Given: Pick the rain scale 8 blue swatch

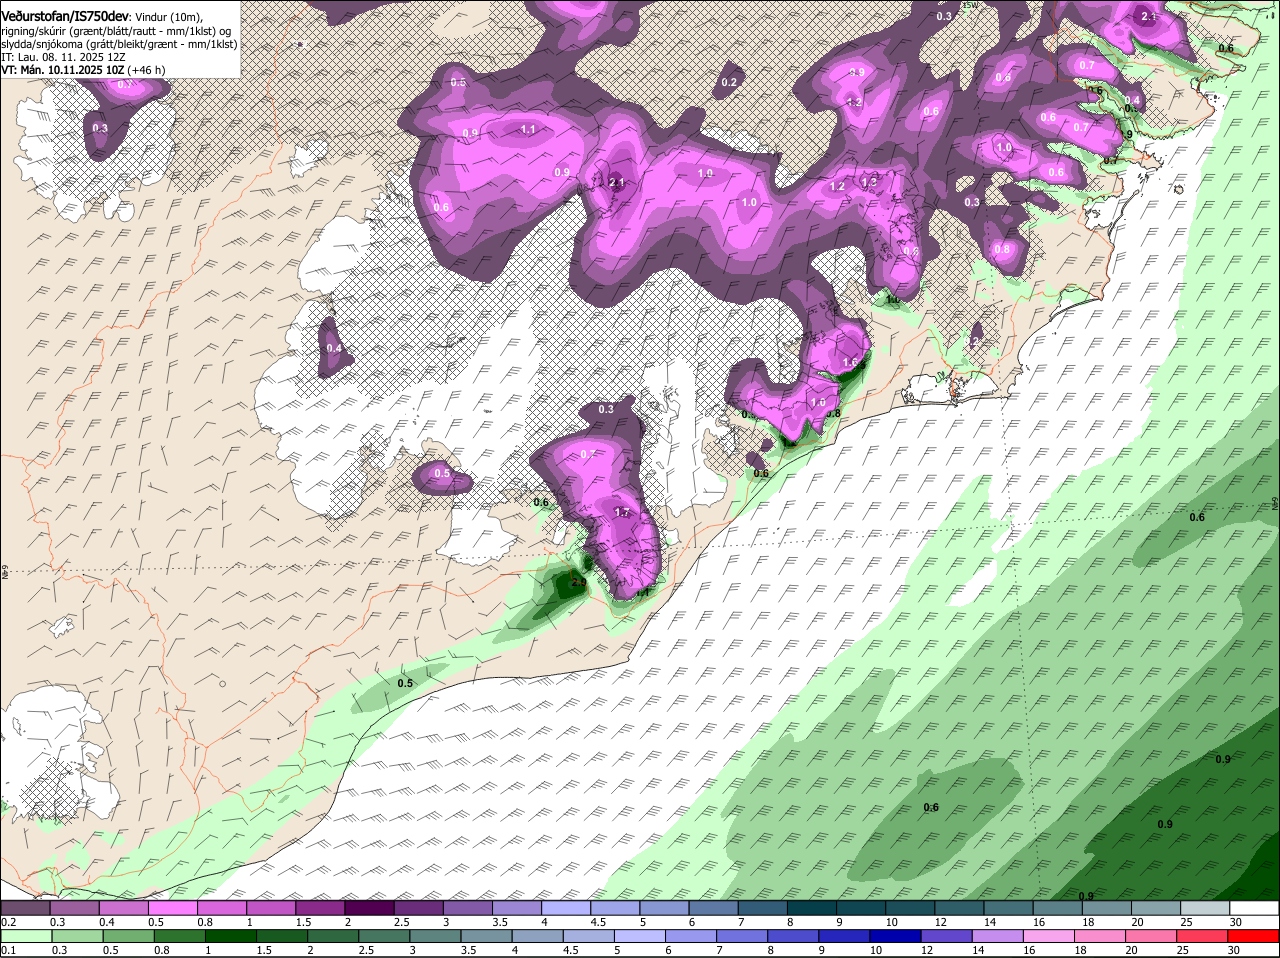Looking at the screenshot, I should click(x=794, y=936).
